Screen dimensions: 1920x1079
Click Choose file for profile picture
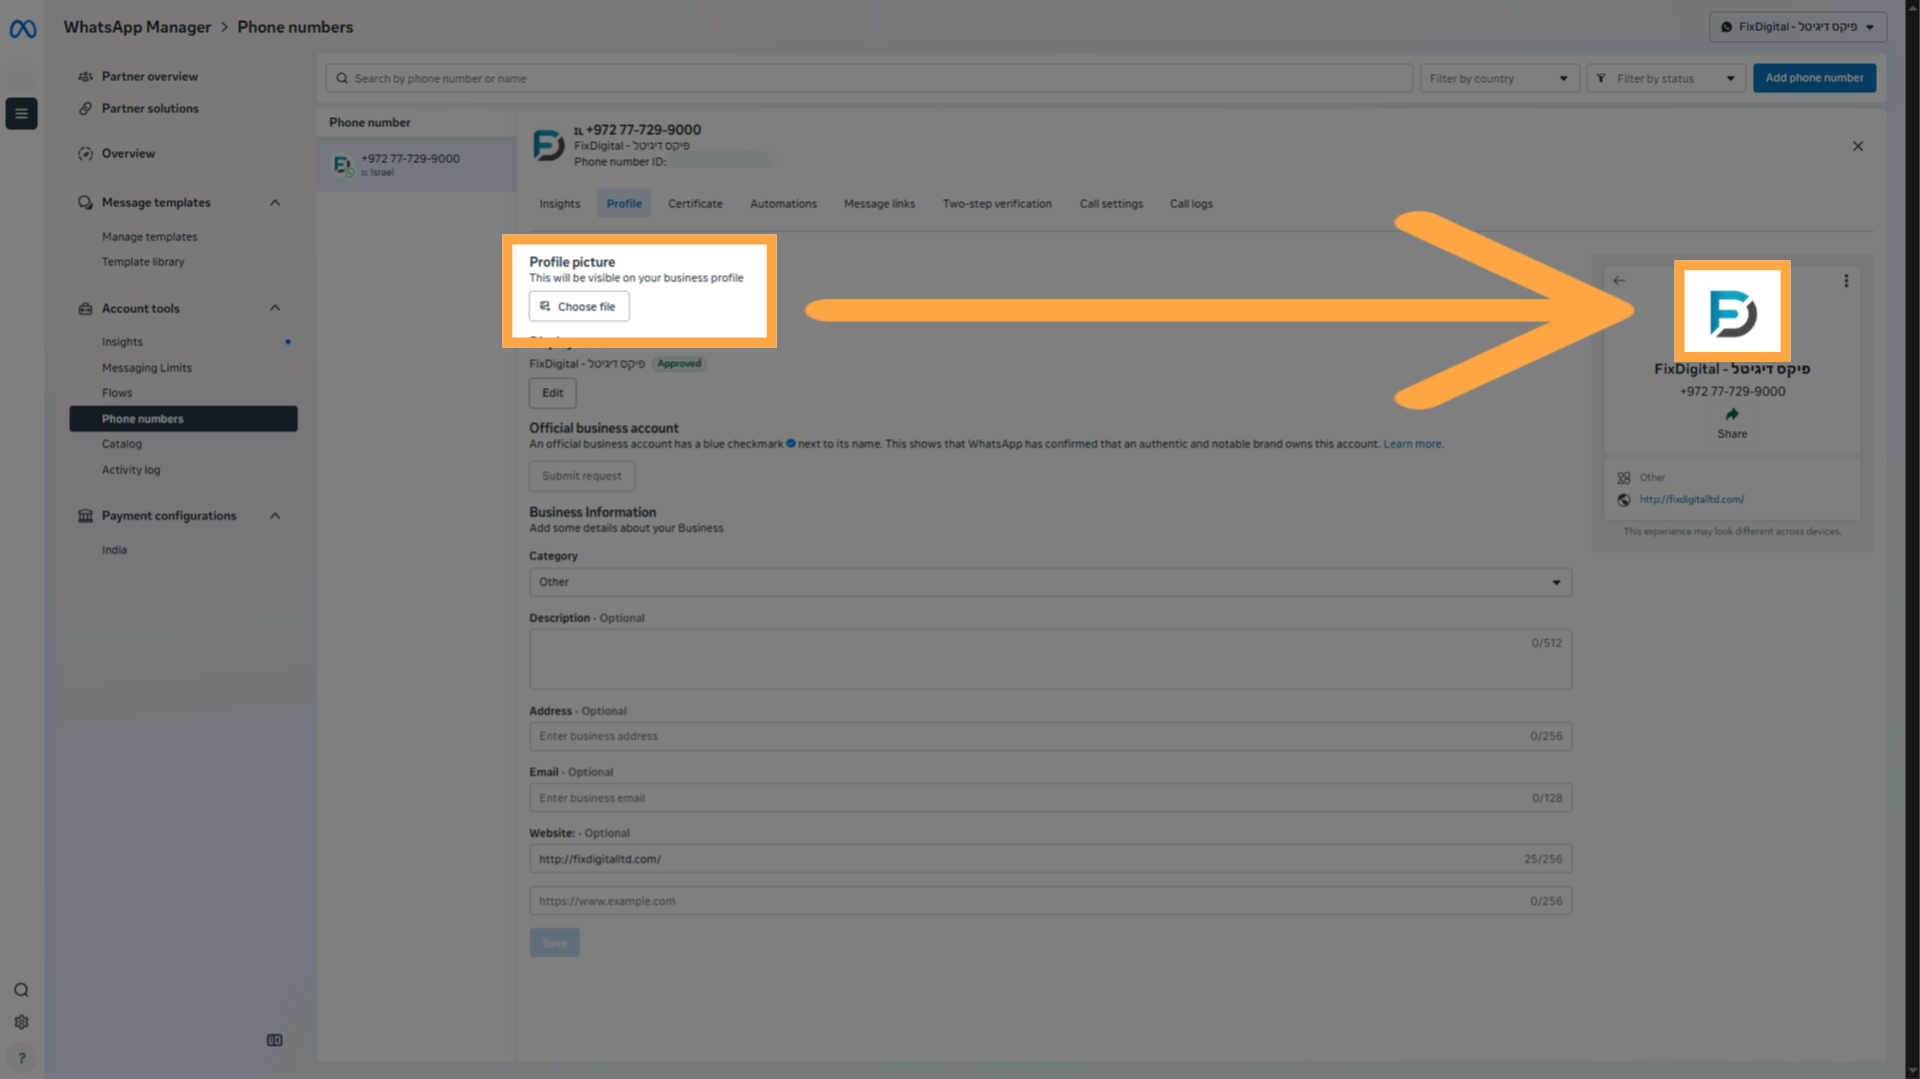click(579, 307)
